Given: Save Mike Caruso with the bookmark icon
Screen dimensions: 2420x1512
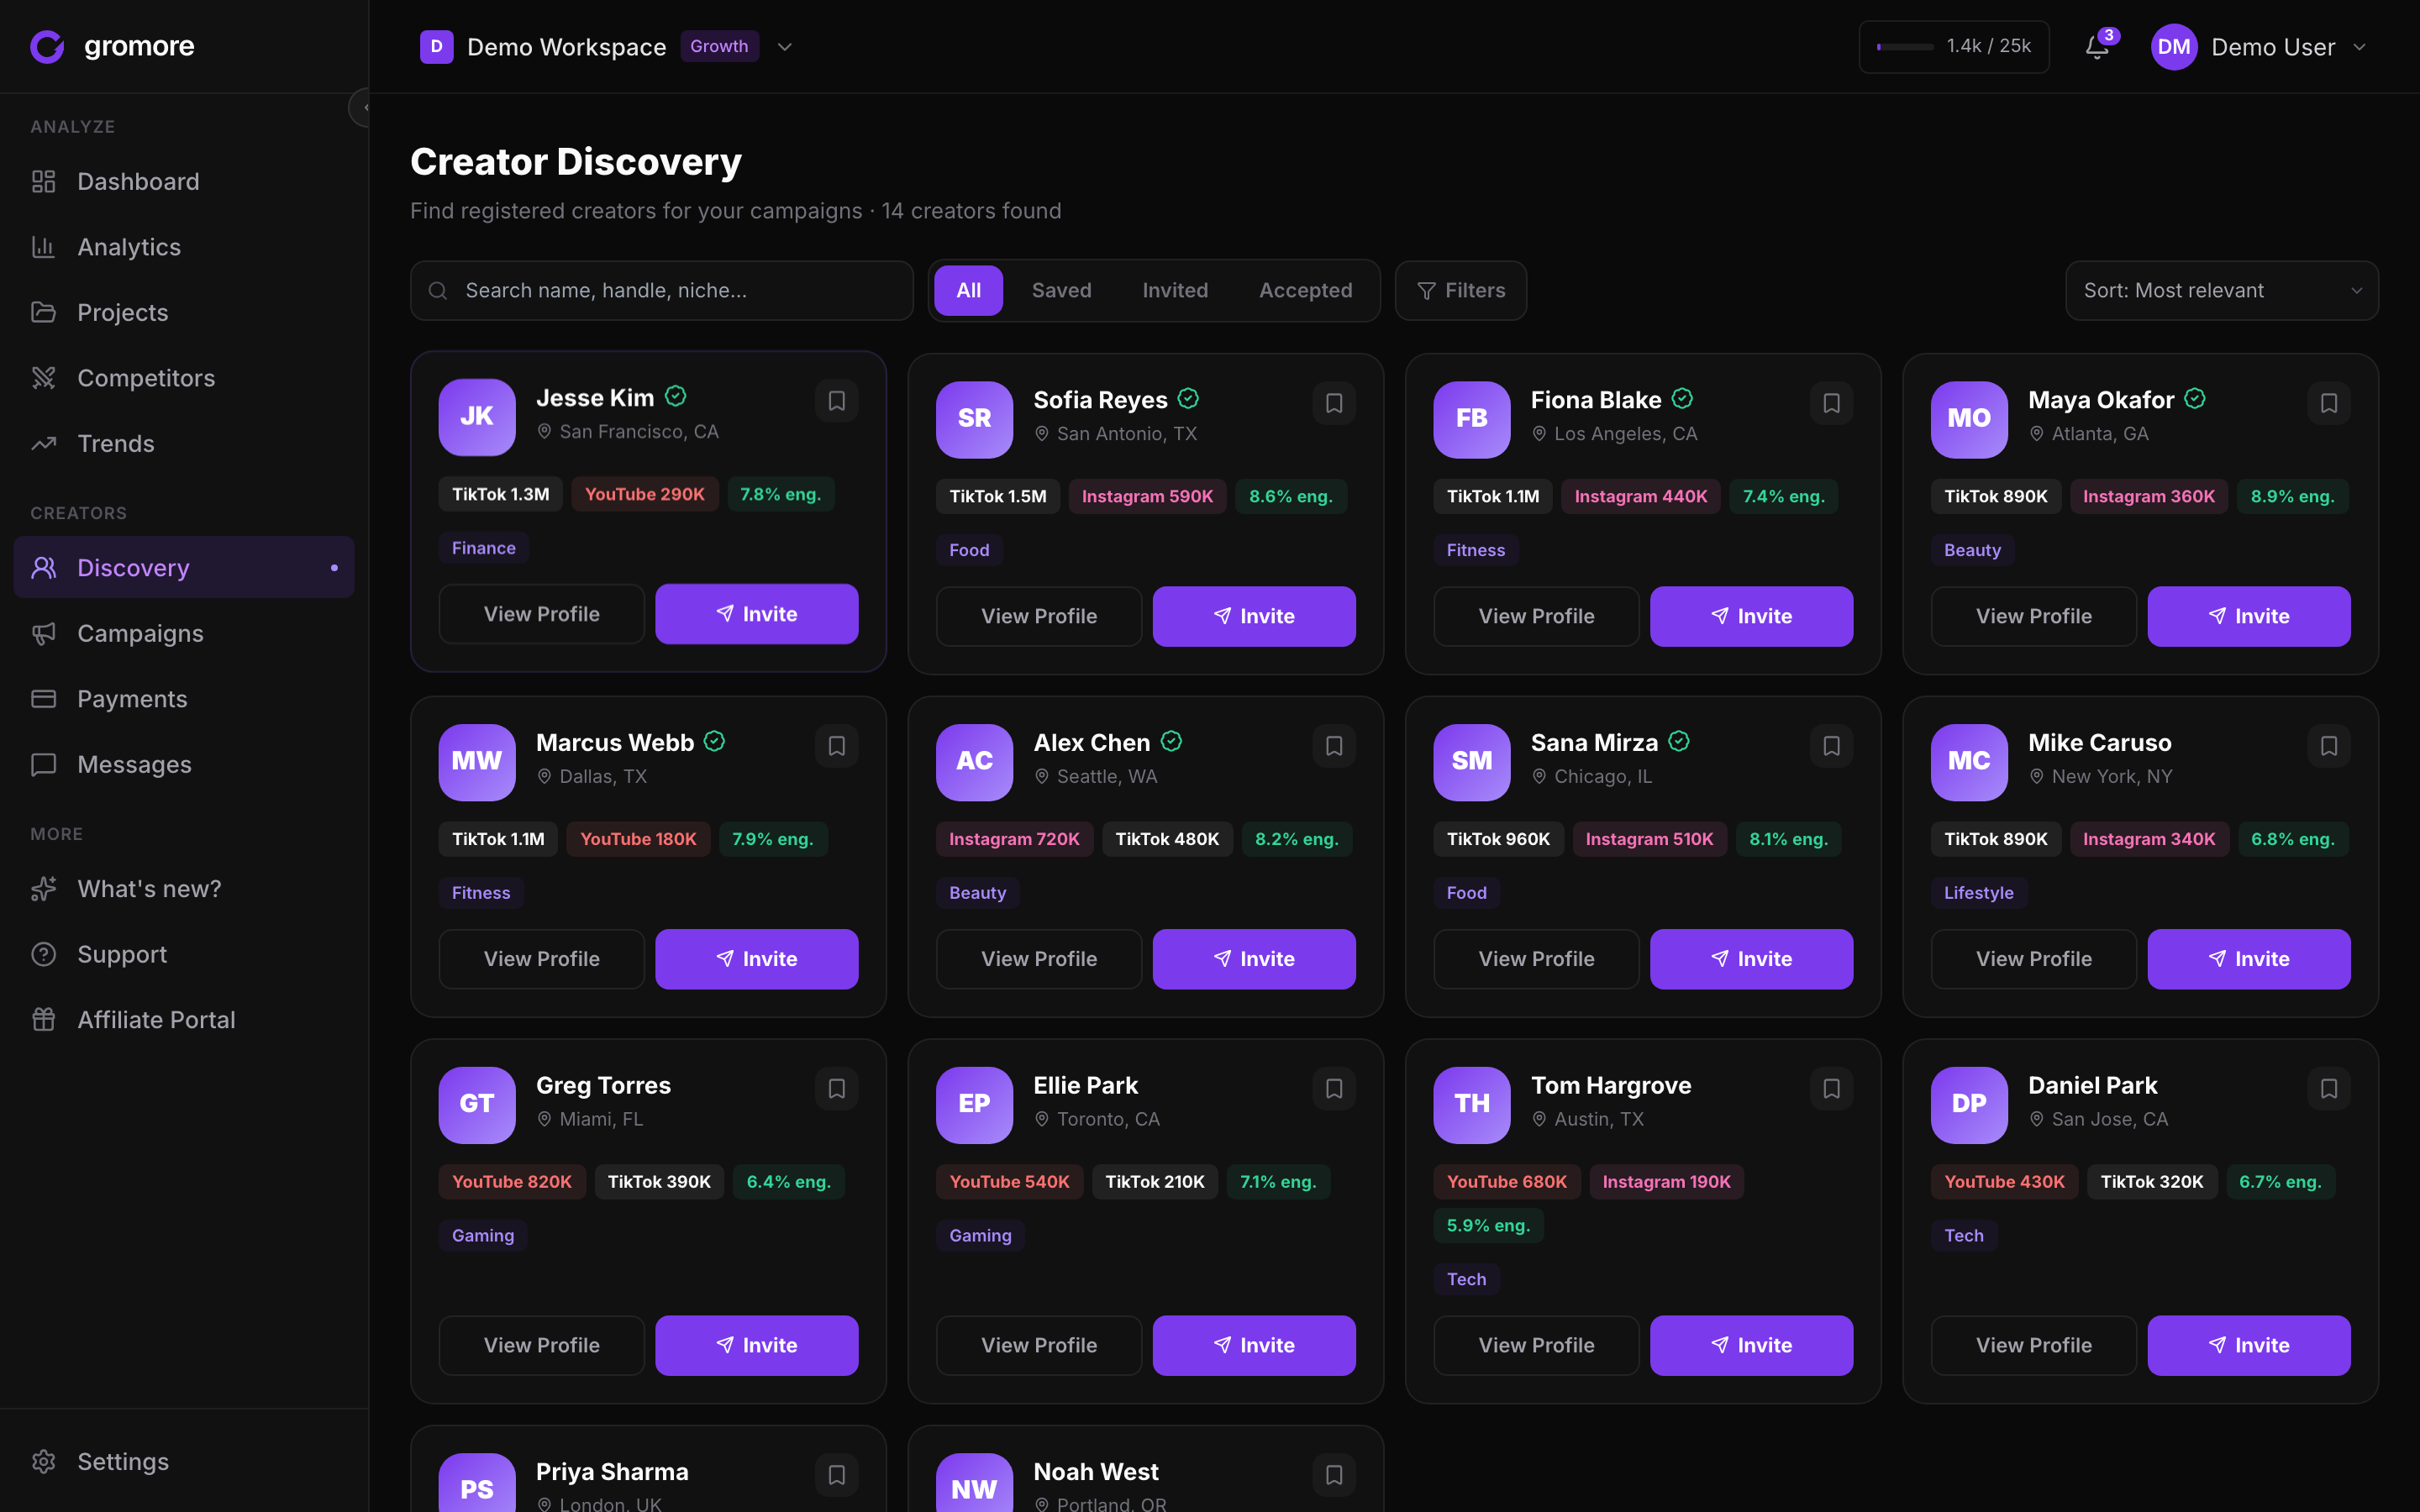Looking at the screenshot, I should (2329, 746).
